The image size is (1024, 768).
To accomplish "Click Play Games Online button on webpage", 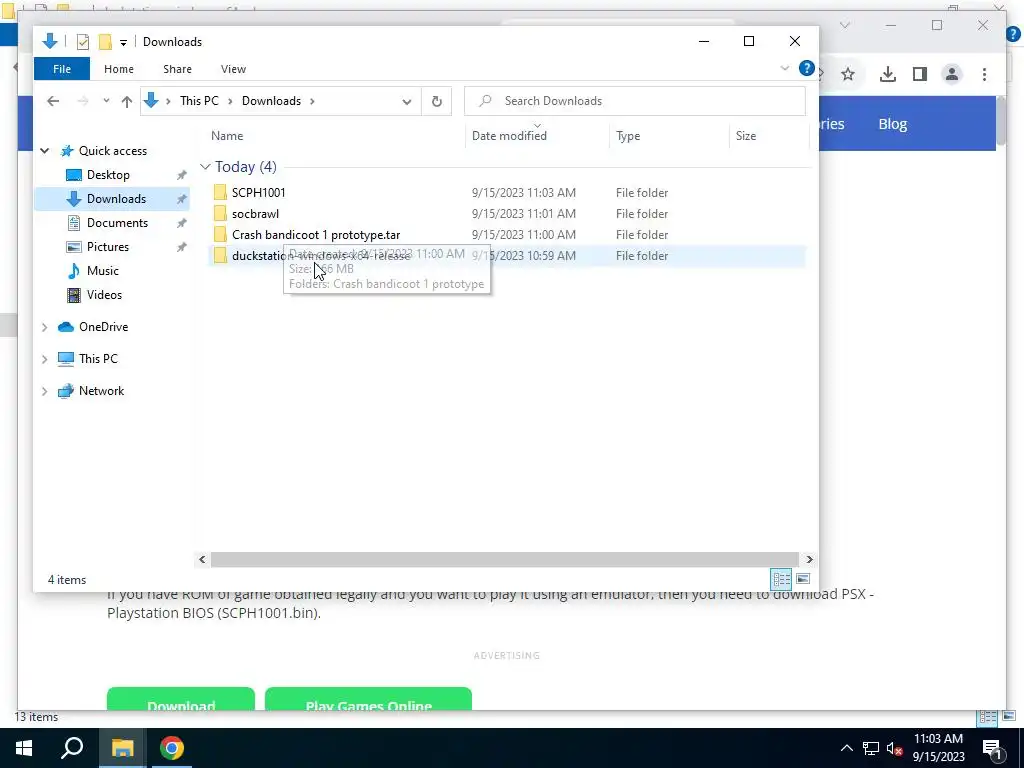I will [368, 699].
